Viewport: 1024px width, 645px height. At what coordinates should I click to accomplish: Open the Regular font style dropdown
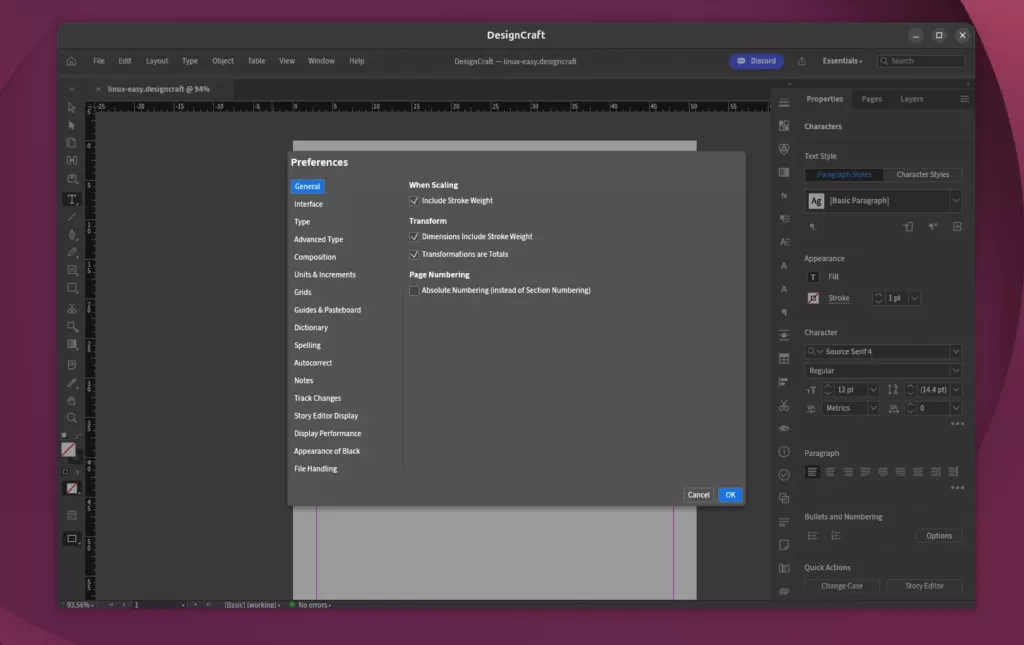coord(955,371)
